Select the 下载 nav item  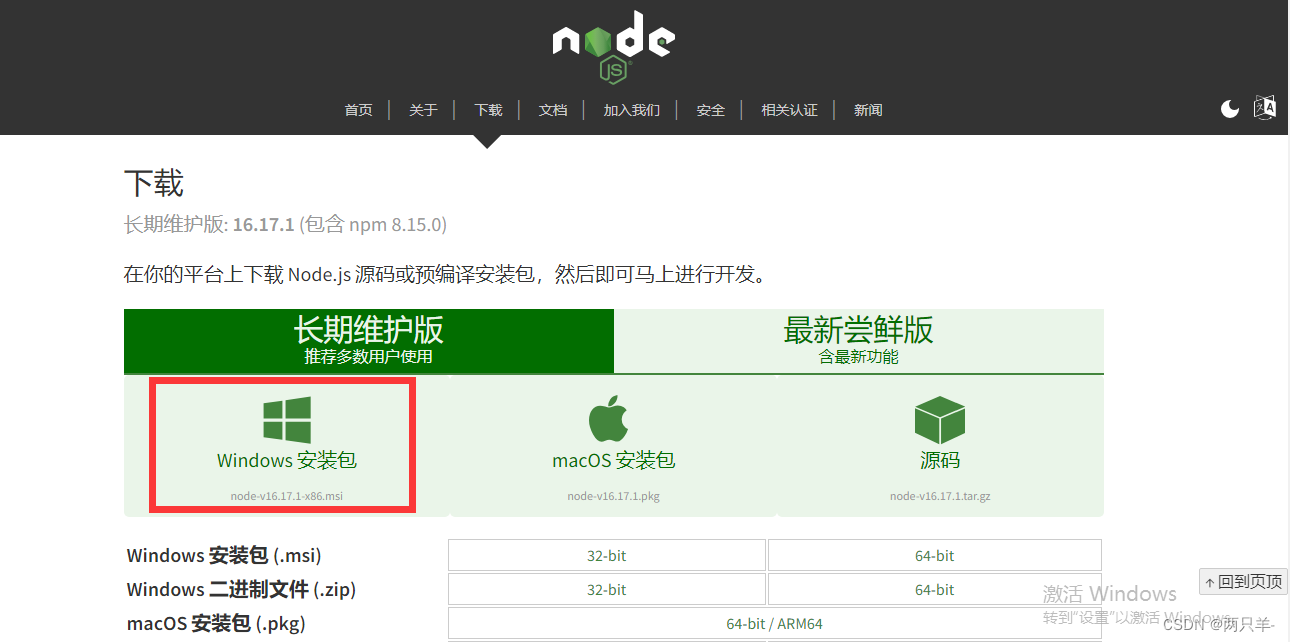[x=488, y=110]
